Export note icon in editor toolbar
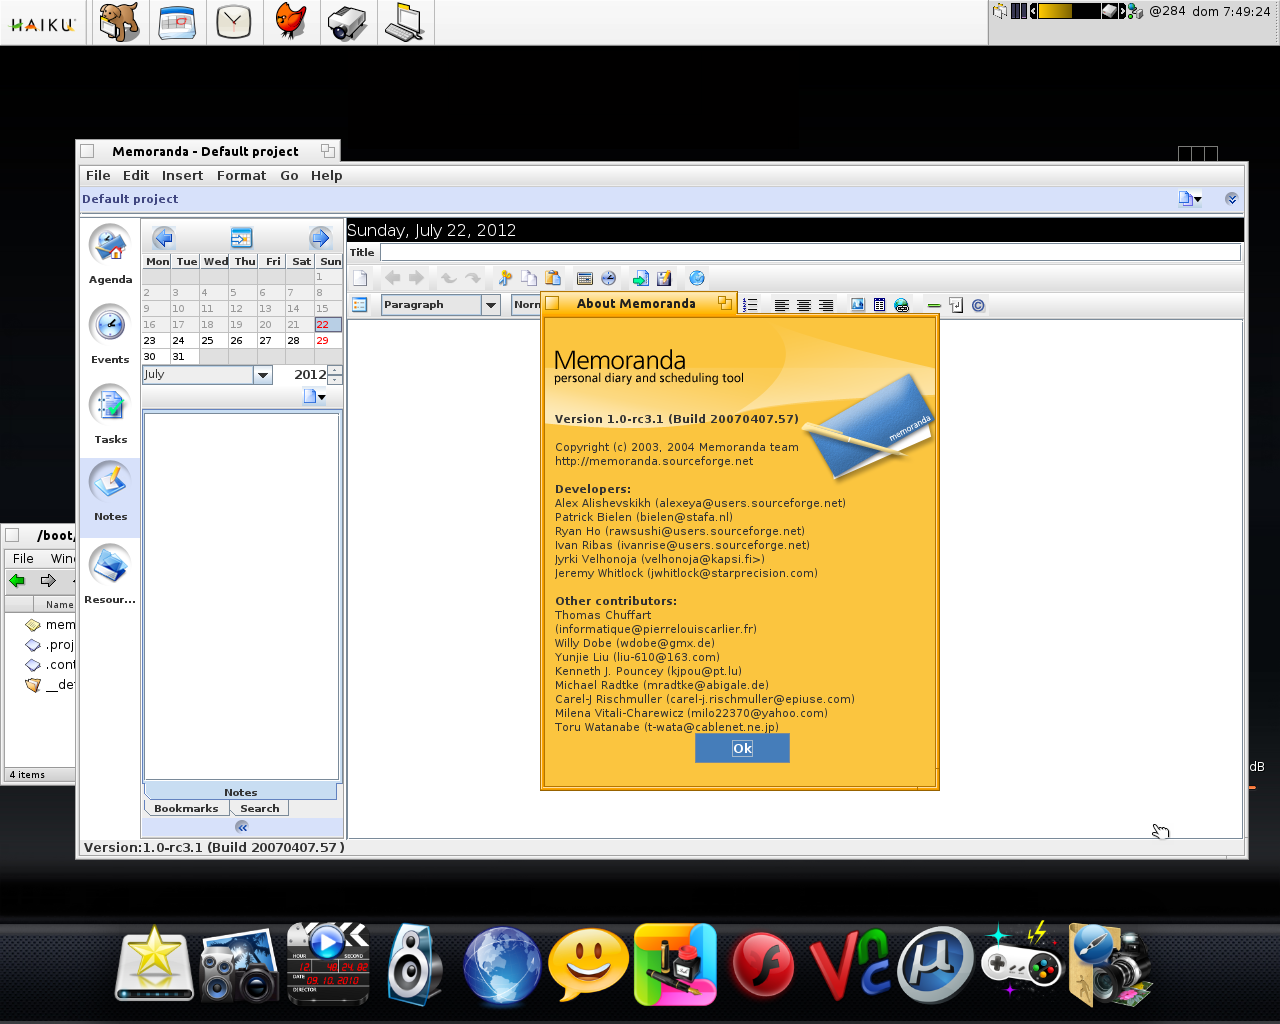Screen dimensions: 1280x1024 664,278
